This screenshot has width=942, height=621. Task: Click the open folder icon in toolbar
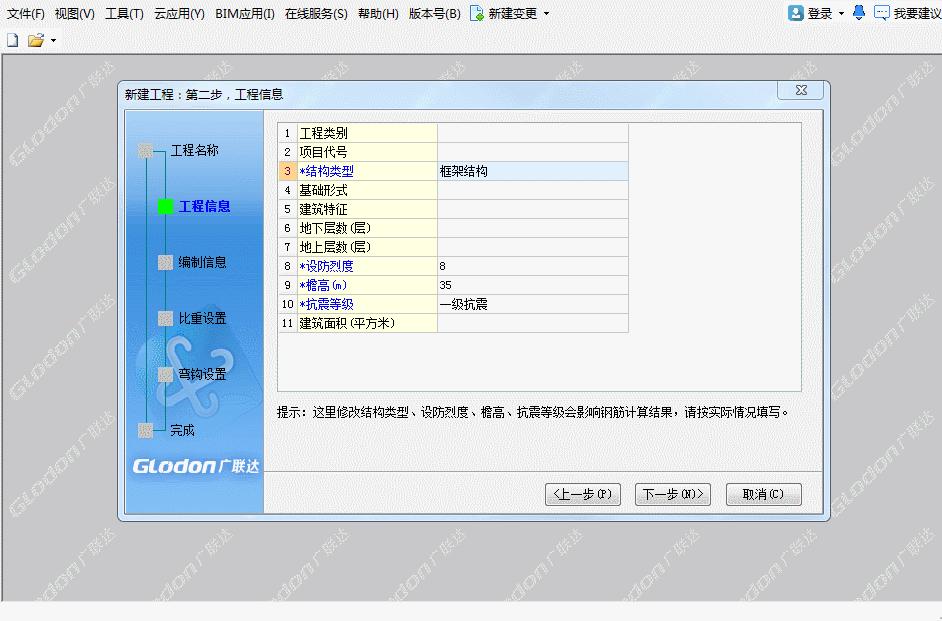click(x=36, y=40)
